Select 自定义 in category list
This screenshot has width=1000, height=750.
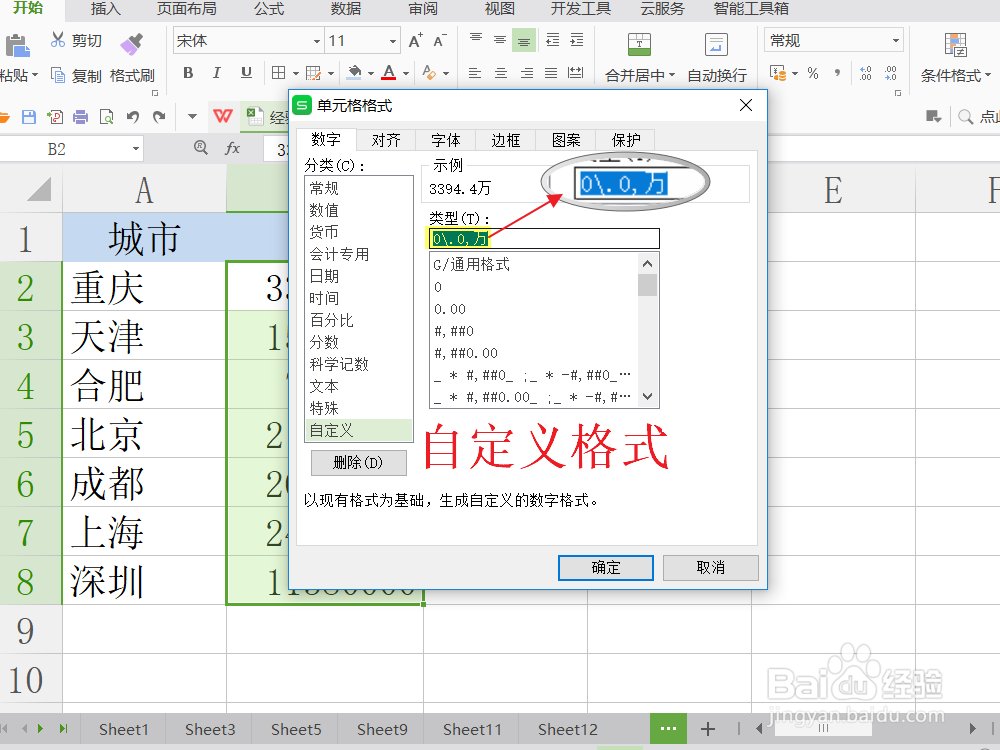[359, 430]
